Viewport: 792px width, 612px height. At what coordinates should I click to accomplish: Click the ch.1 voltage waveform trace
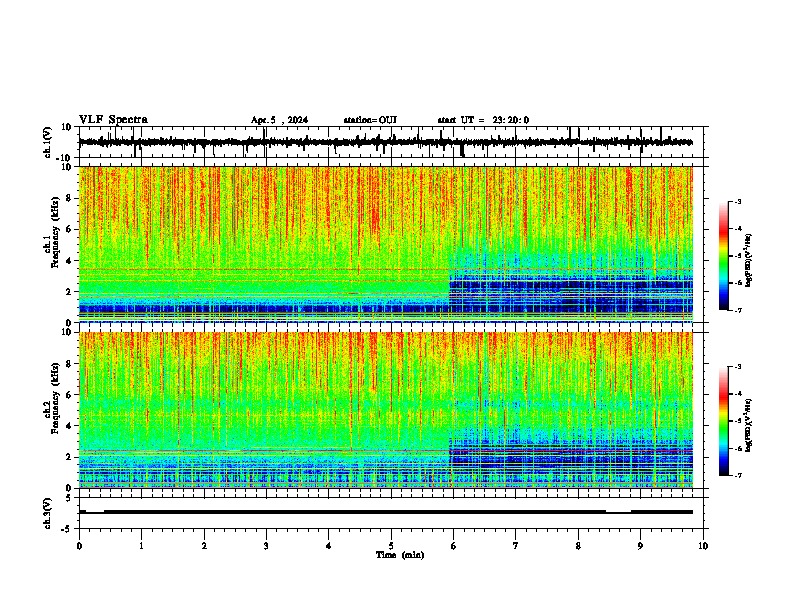coord(385,142)
